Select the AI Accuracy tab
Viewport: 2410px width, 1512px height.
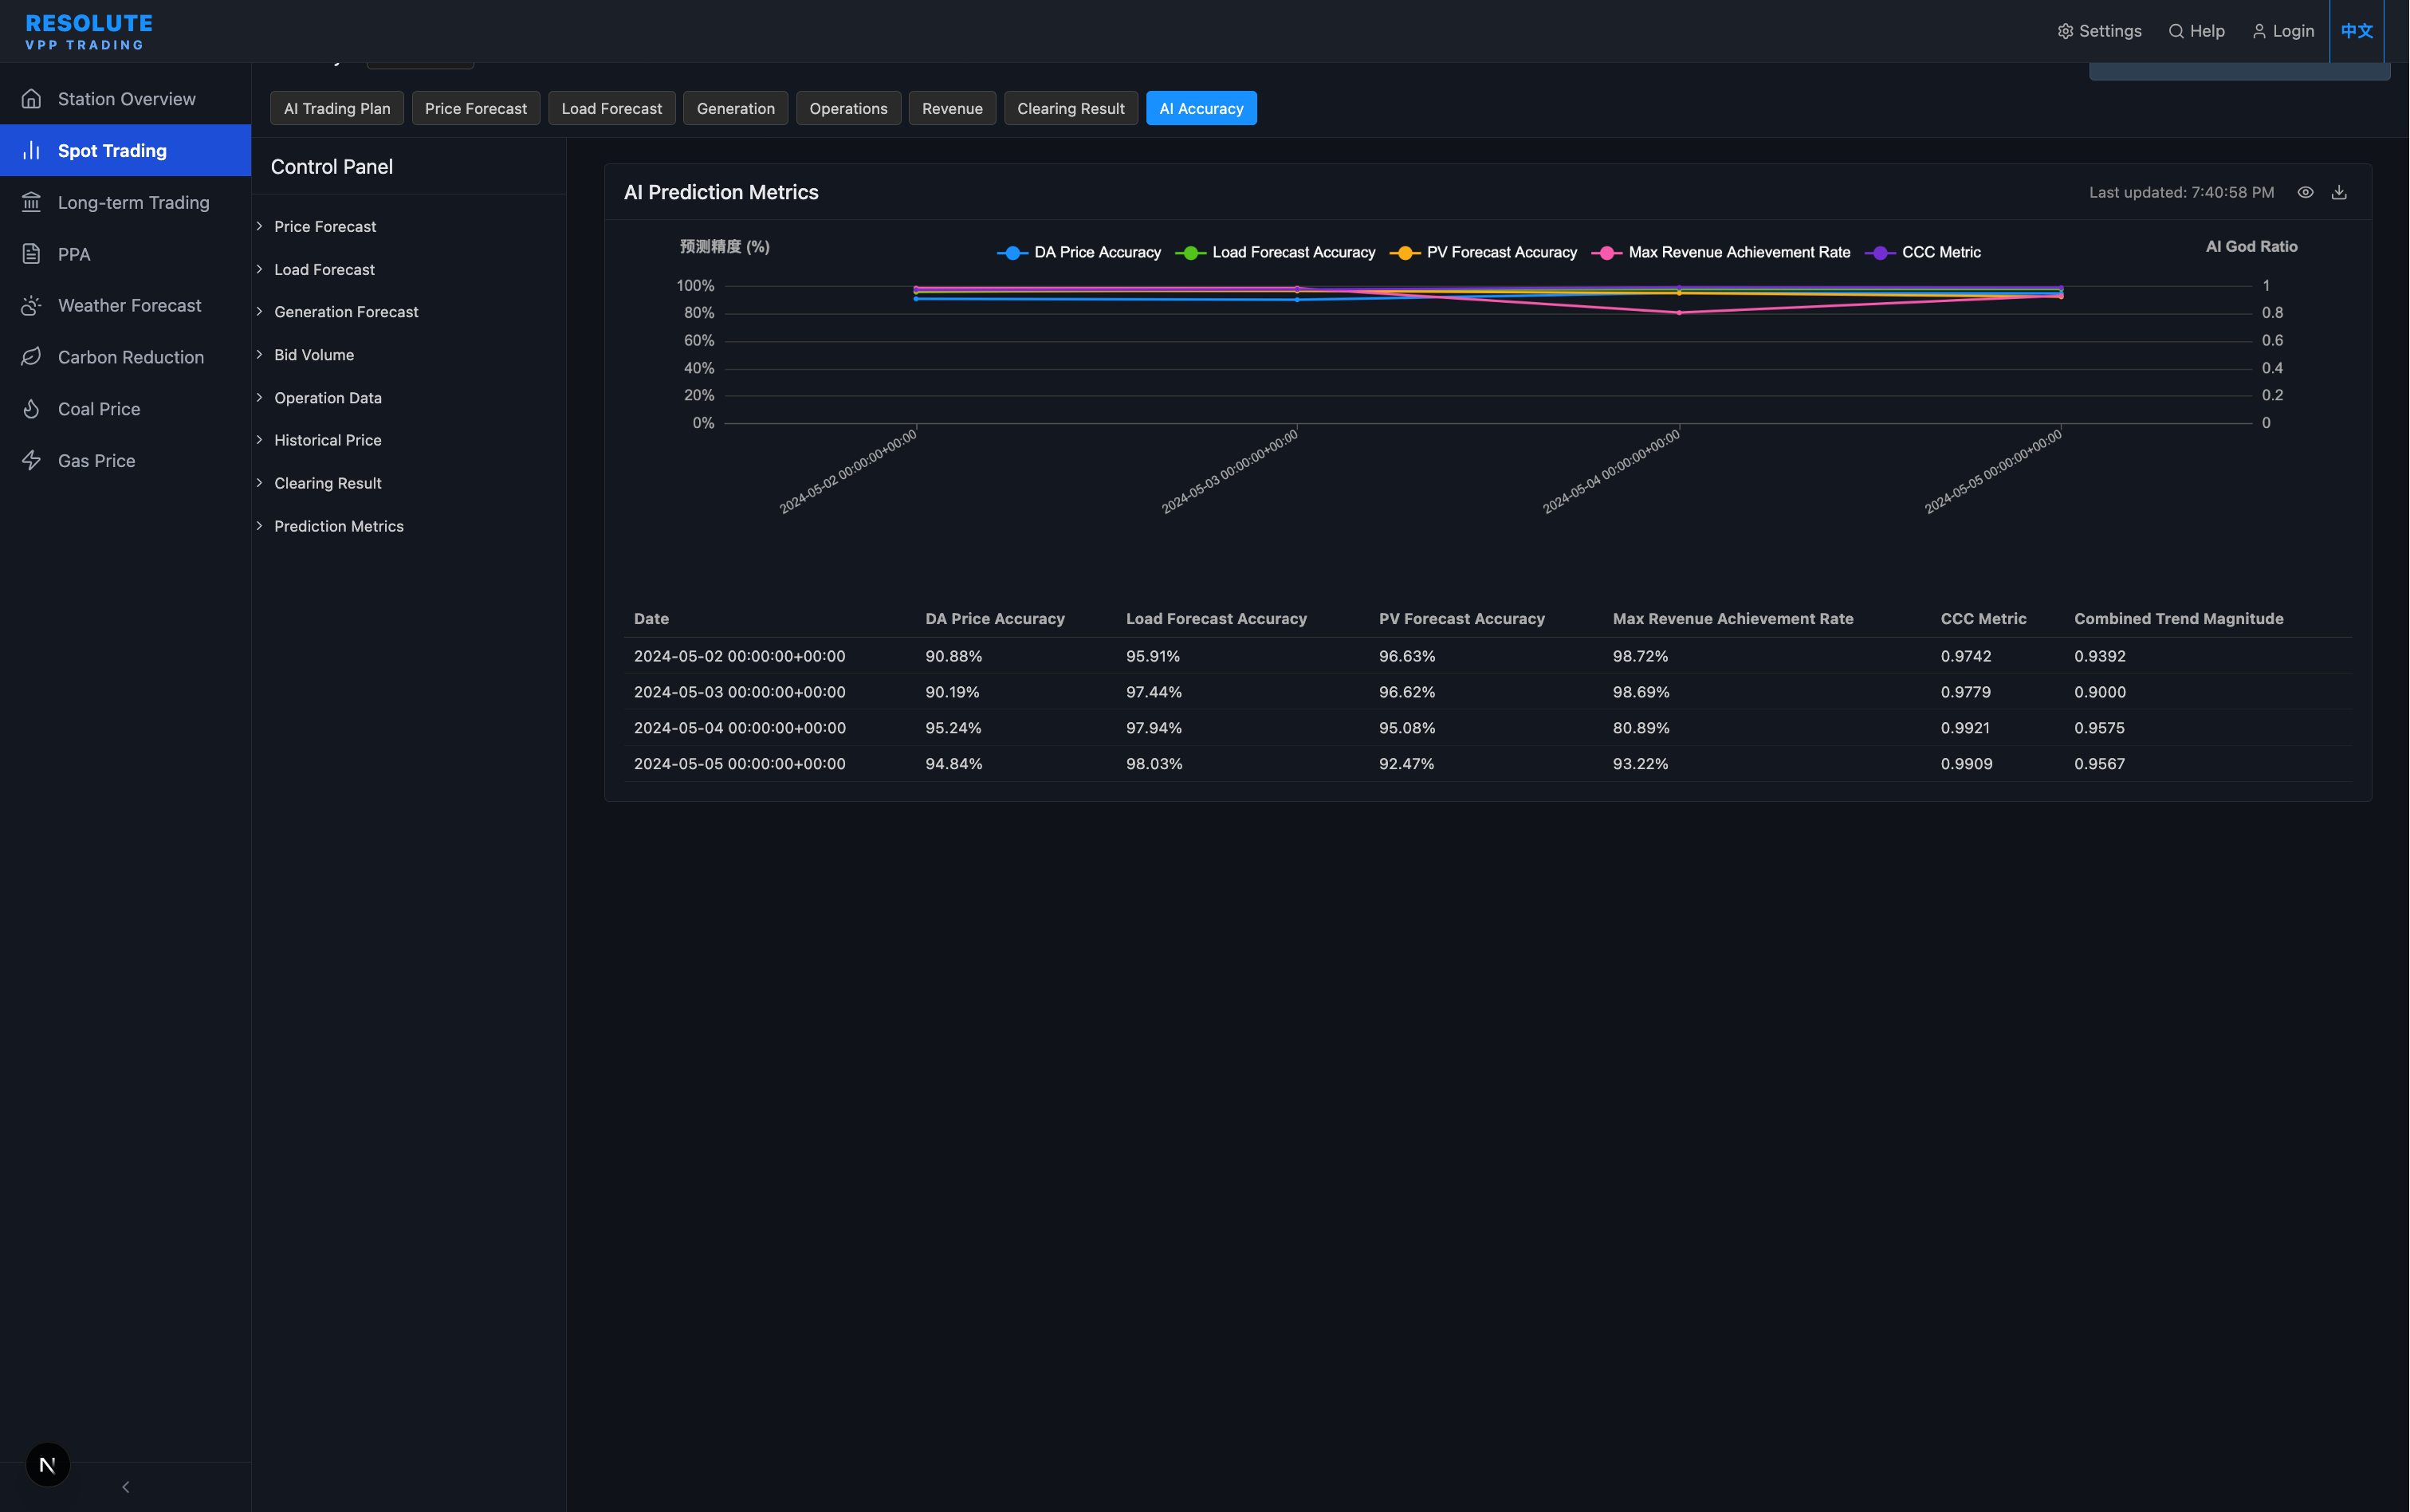pyautogui.click(x=1201, y=108)
